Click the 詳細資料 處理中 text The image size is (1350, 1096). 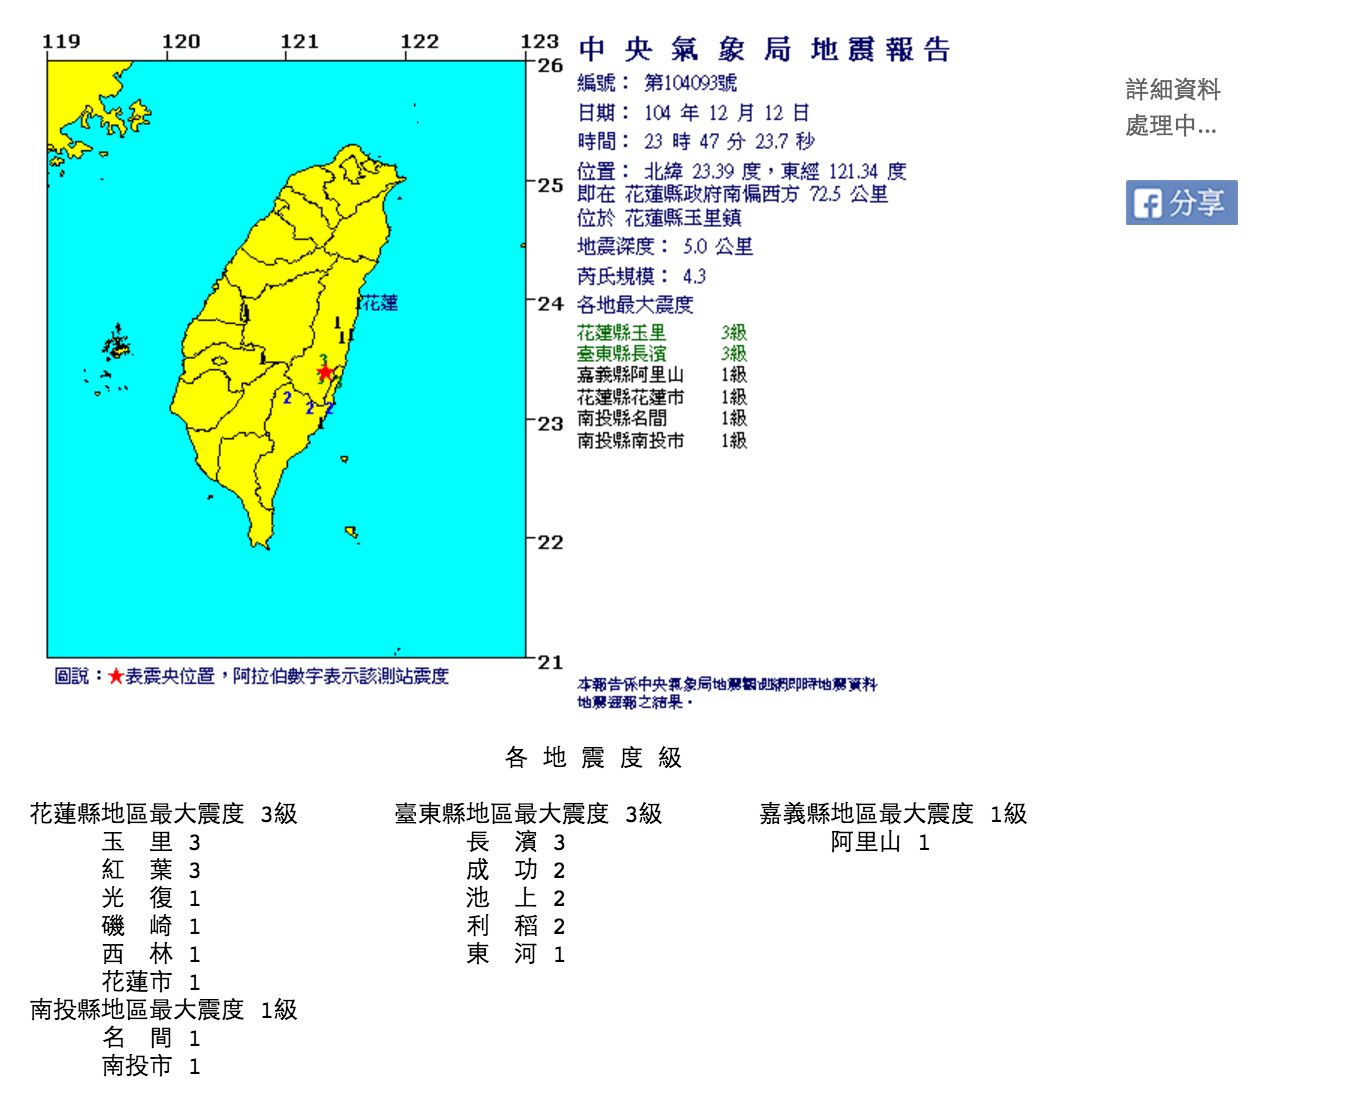(x=1172, y=108)
